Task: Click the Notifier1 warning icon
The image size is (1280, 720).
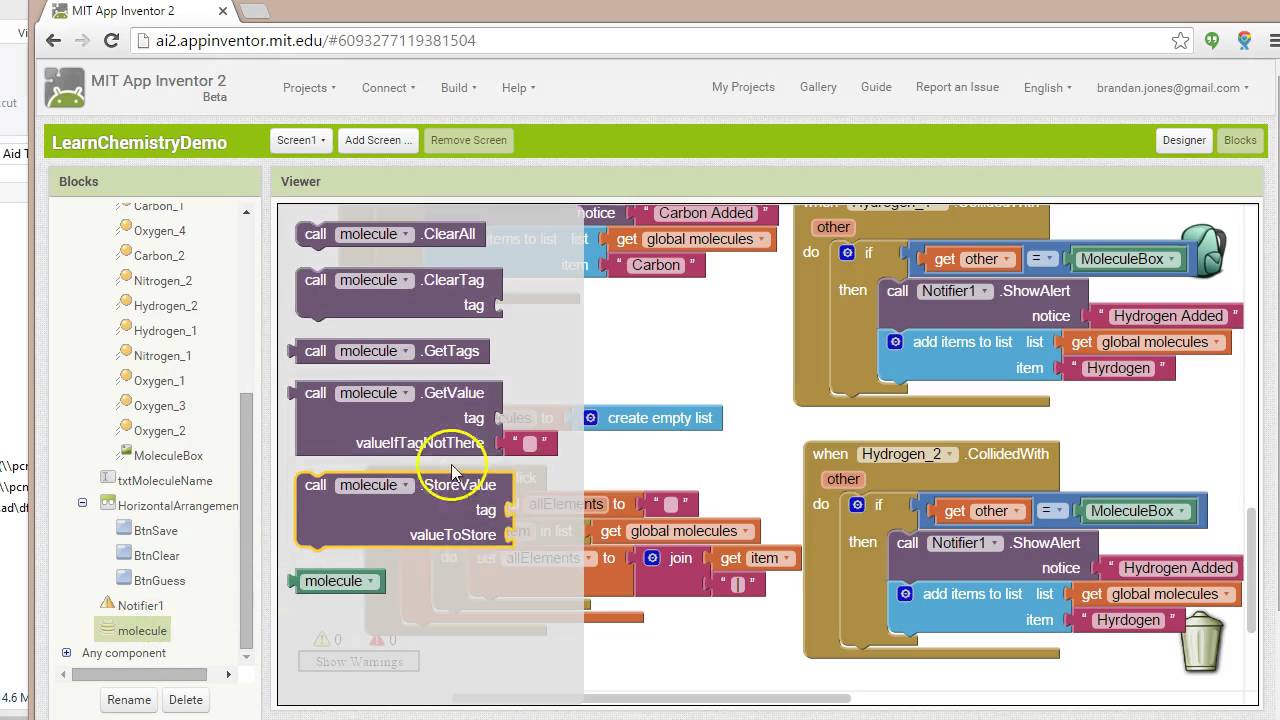Action: pos(108,604)
